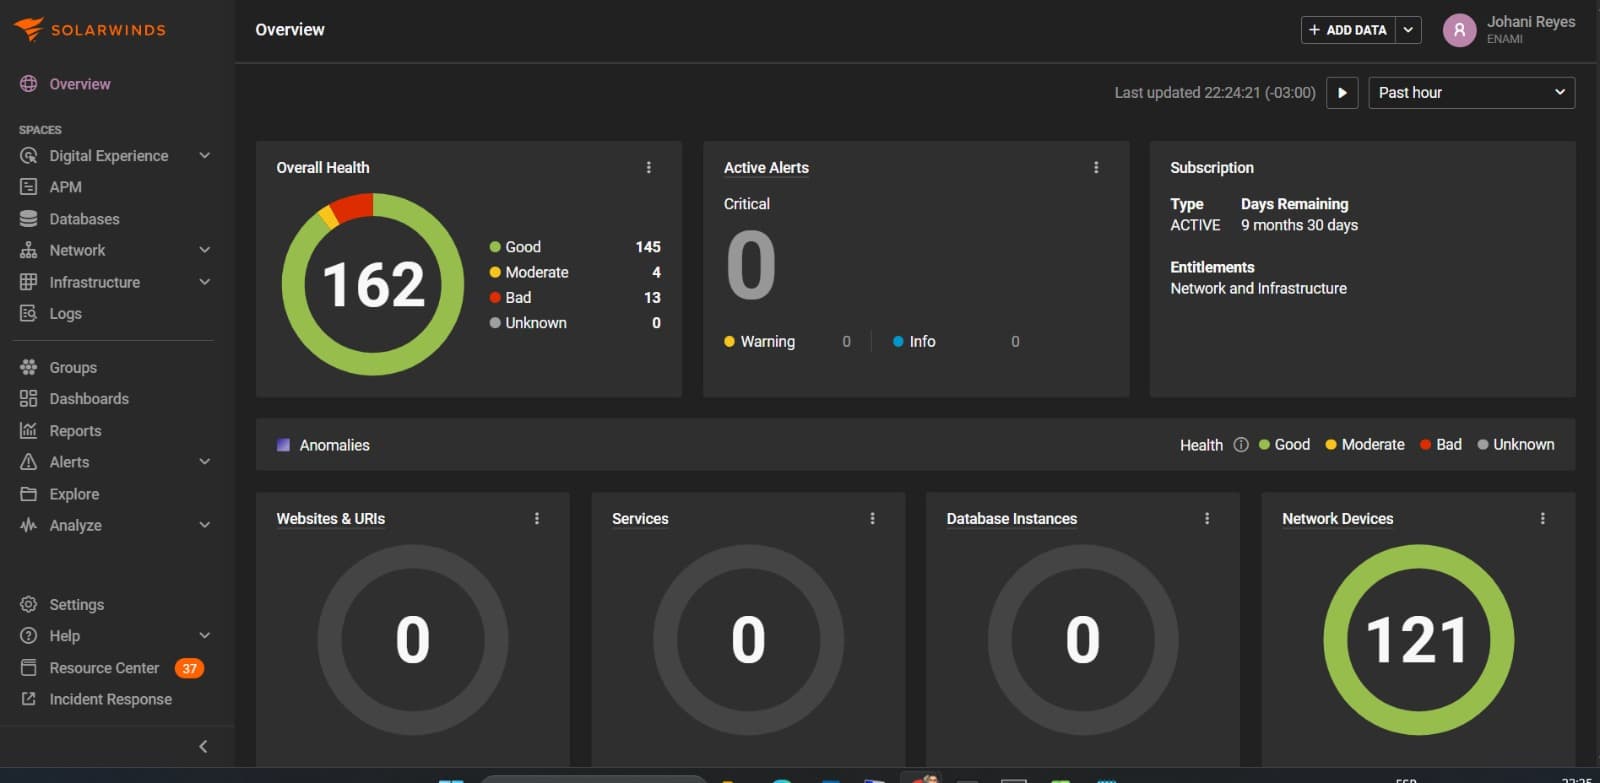Click the Good count 145

(648, 247)
